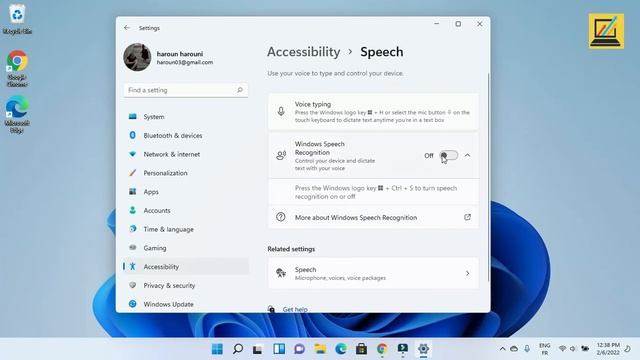Open Apps settings category

[186, 192]
